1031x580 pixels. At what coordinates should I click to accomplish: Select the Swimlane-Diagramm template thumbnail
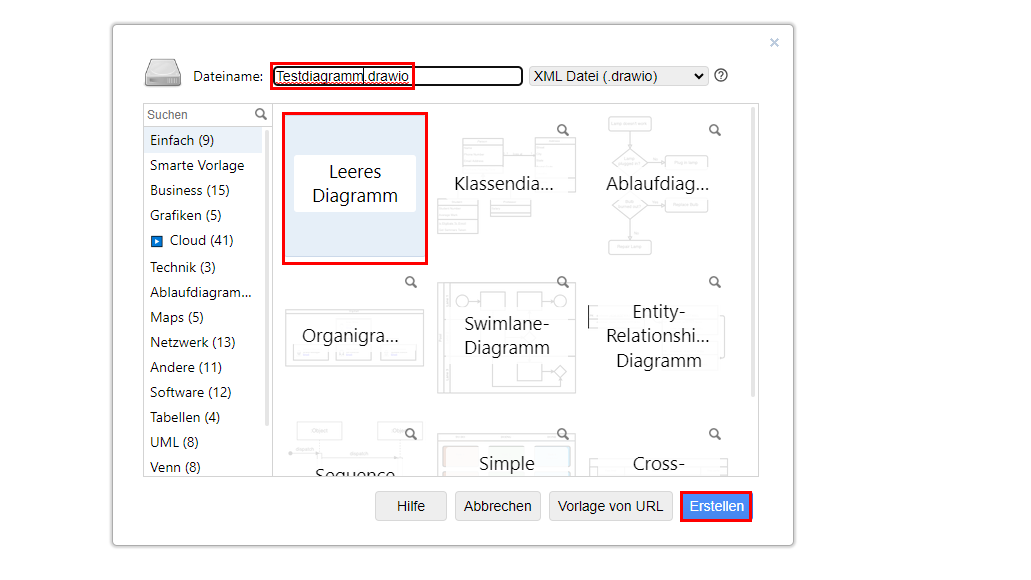click(506, 335)
